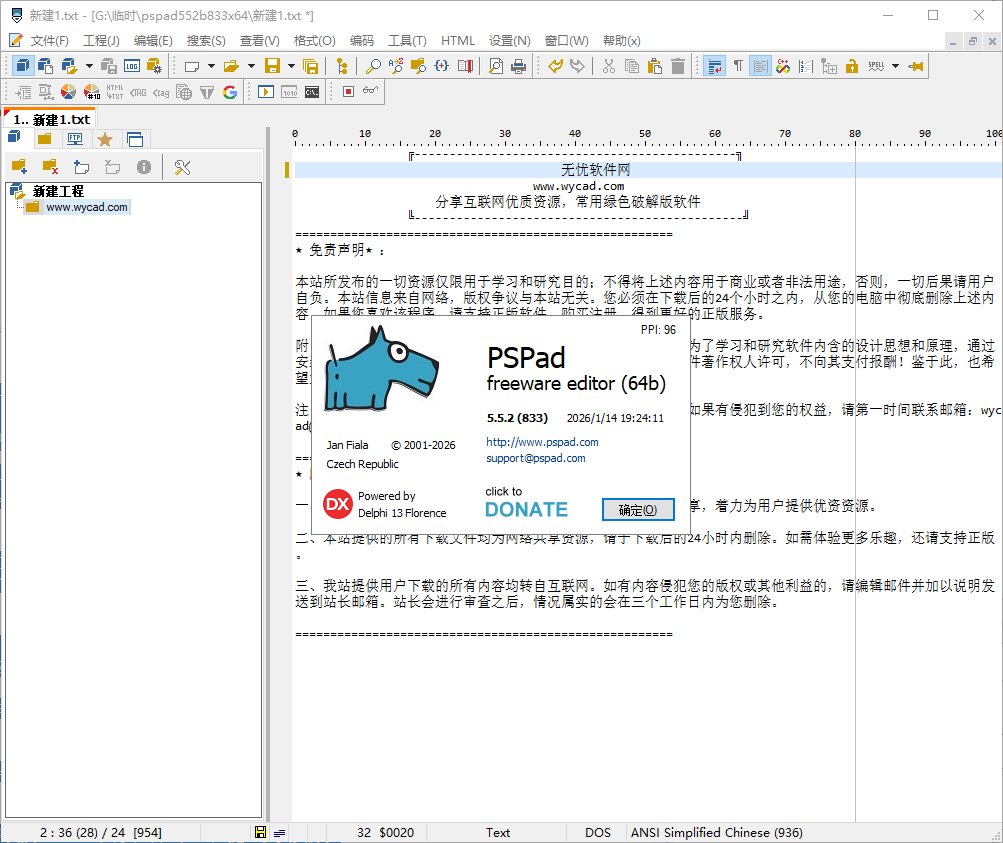Toggle read-only mode with the lock icon
1003x843 pixels.
point(852,67)
